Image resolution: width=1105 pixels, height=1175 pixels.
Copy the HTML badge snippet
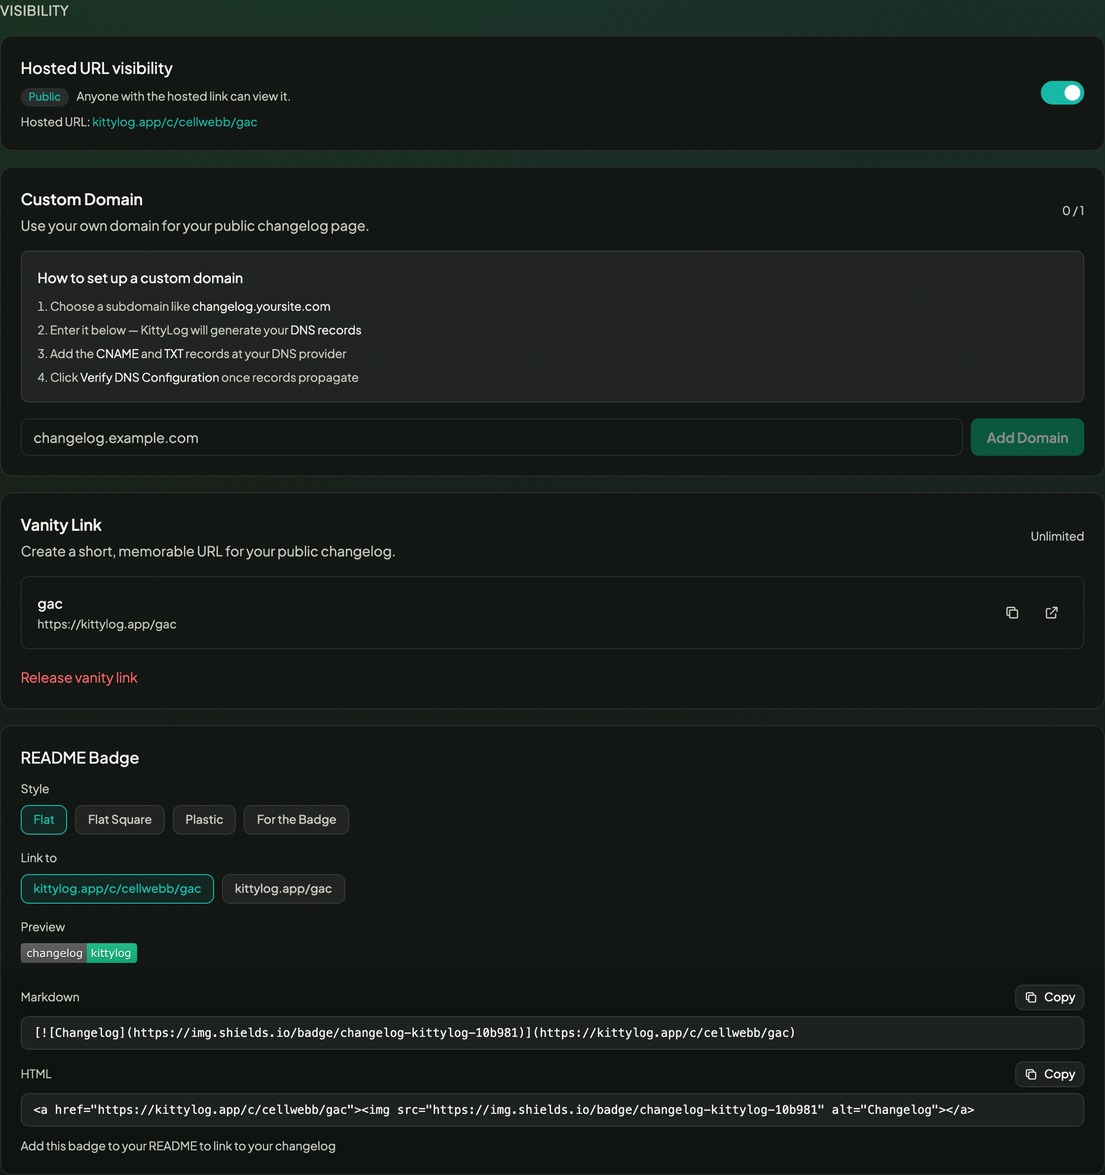(1049, 1074)
